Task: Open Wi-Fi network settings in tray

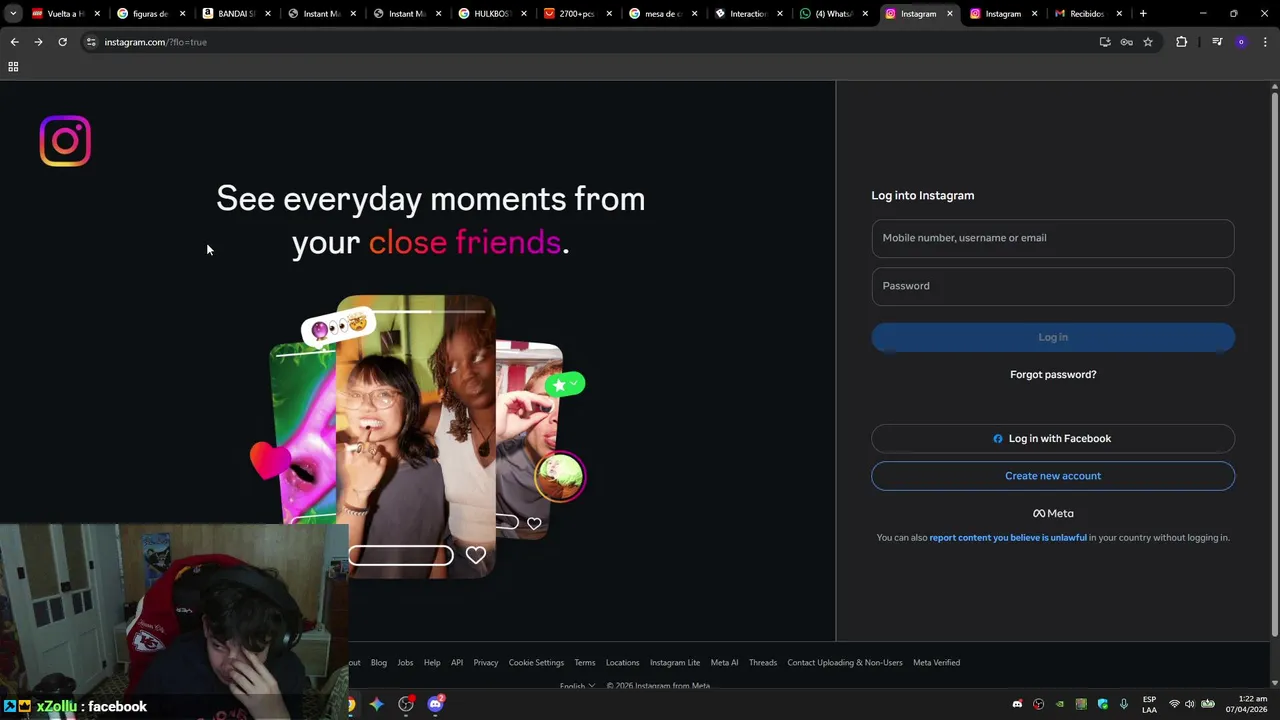Action: (1174, 704)
